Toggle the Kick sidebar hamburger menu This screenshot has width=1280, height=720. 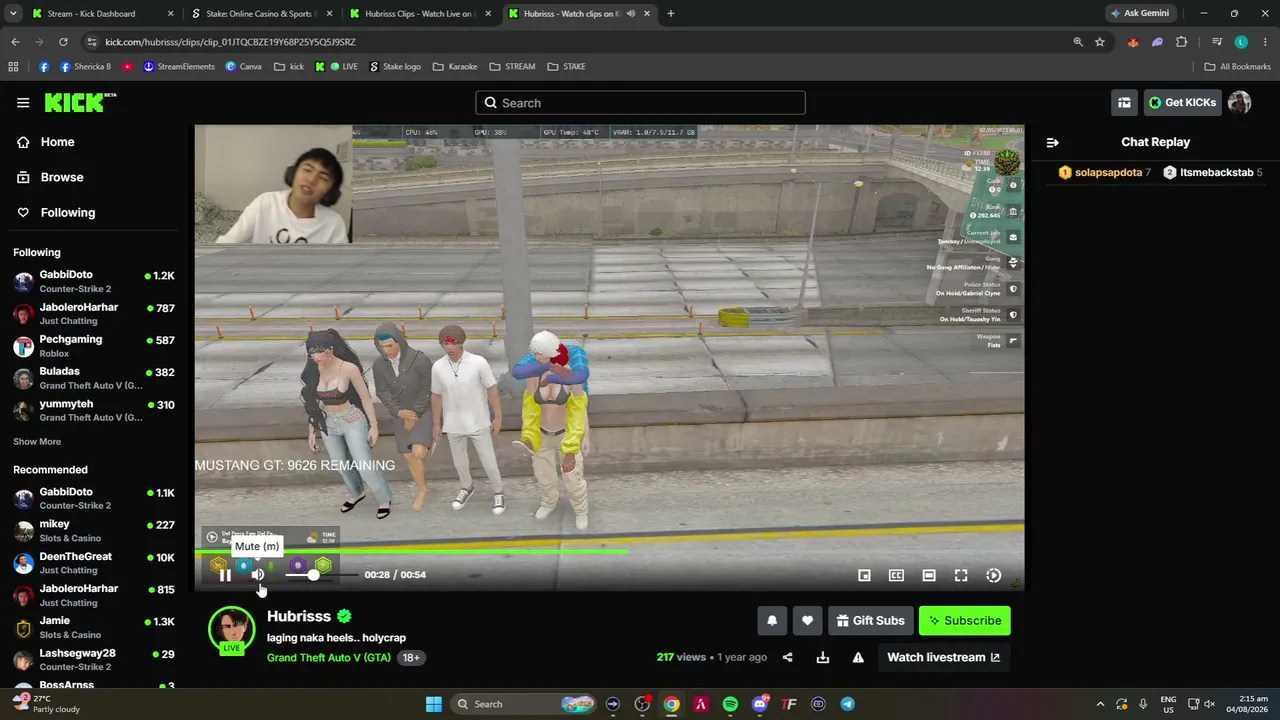(x=23, y=103)
